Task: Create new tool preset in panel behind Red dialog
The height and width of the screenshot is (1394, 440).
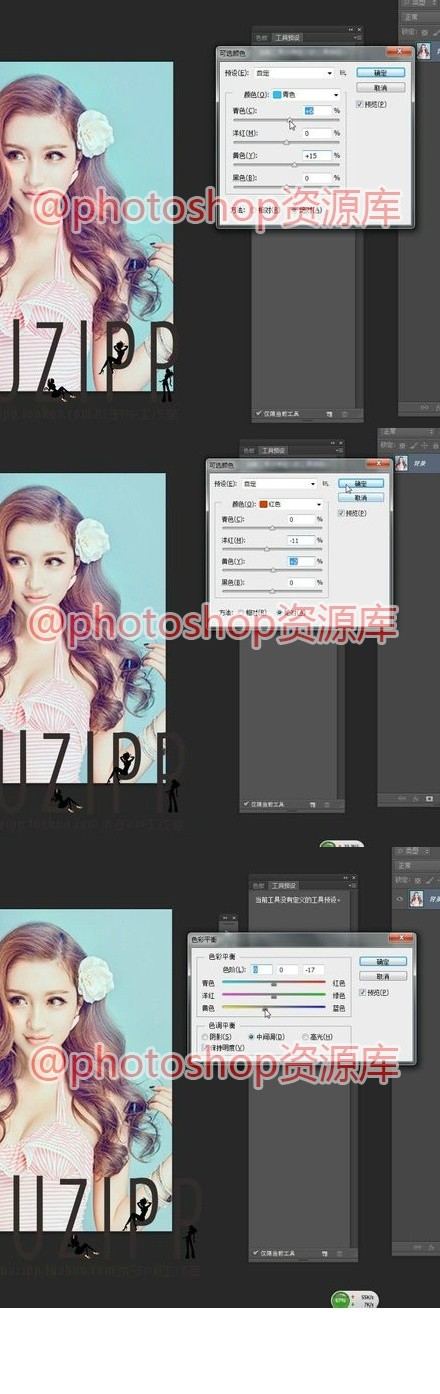Action: 312,804
